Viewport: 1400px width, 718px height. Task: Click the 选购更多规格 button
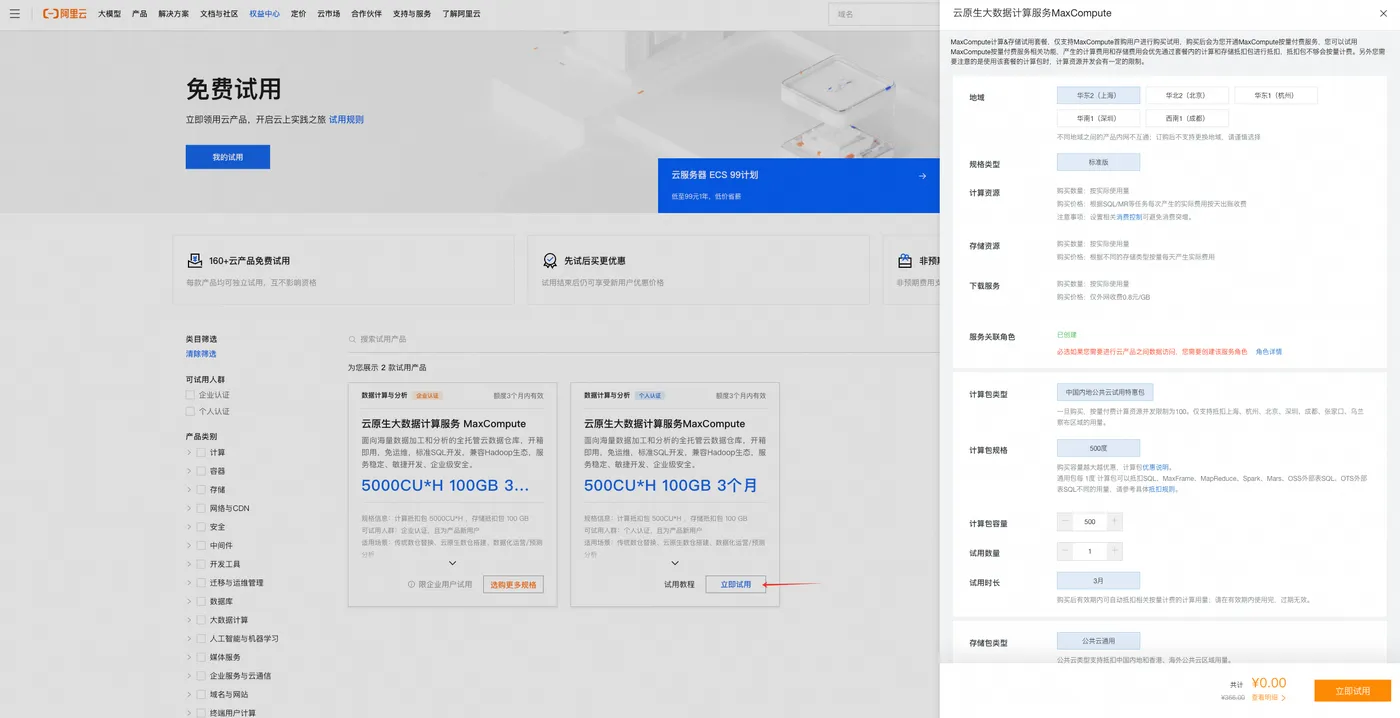coord(513,584)
